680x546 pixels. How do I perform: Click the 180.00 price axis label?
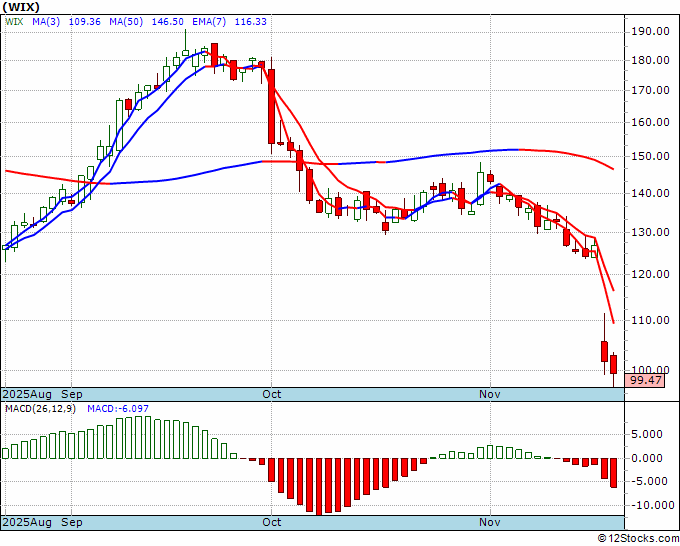pos(650,60)
